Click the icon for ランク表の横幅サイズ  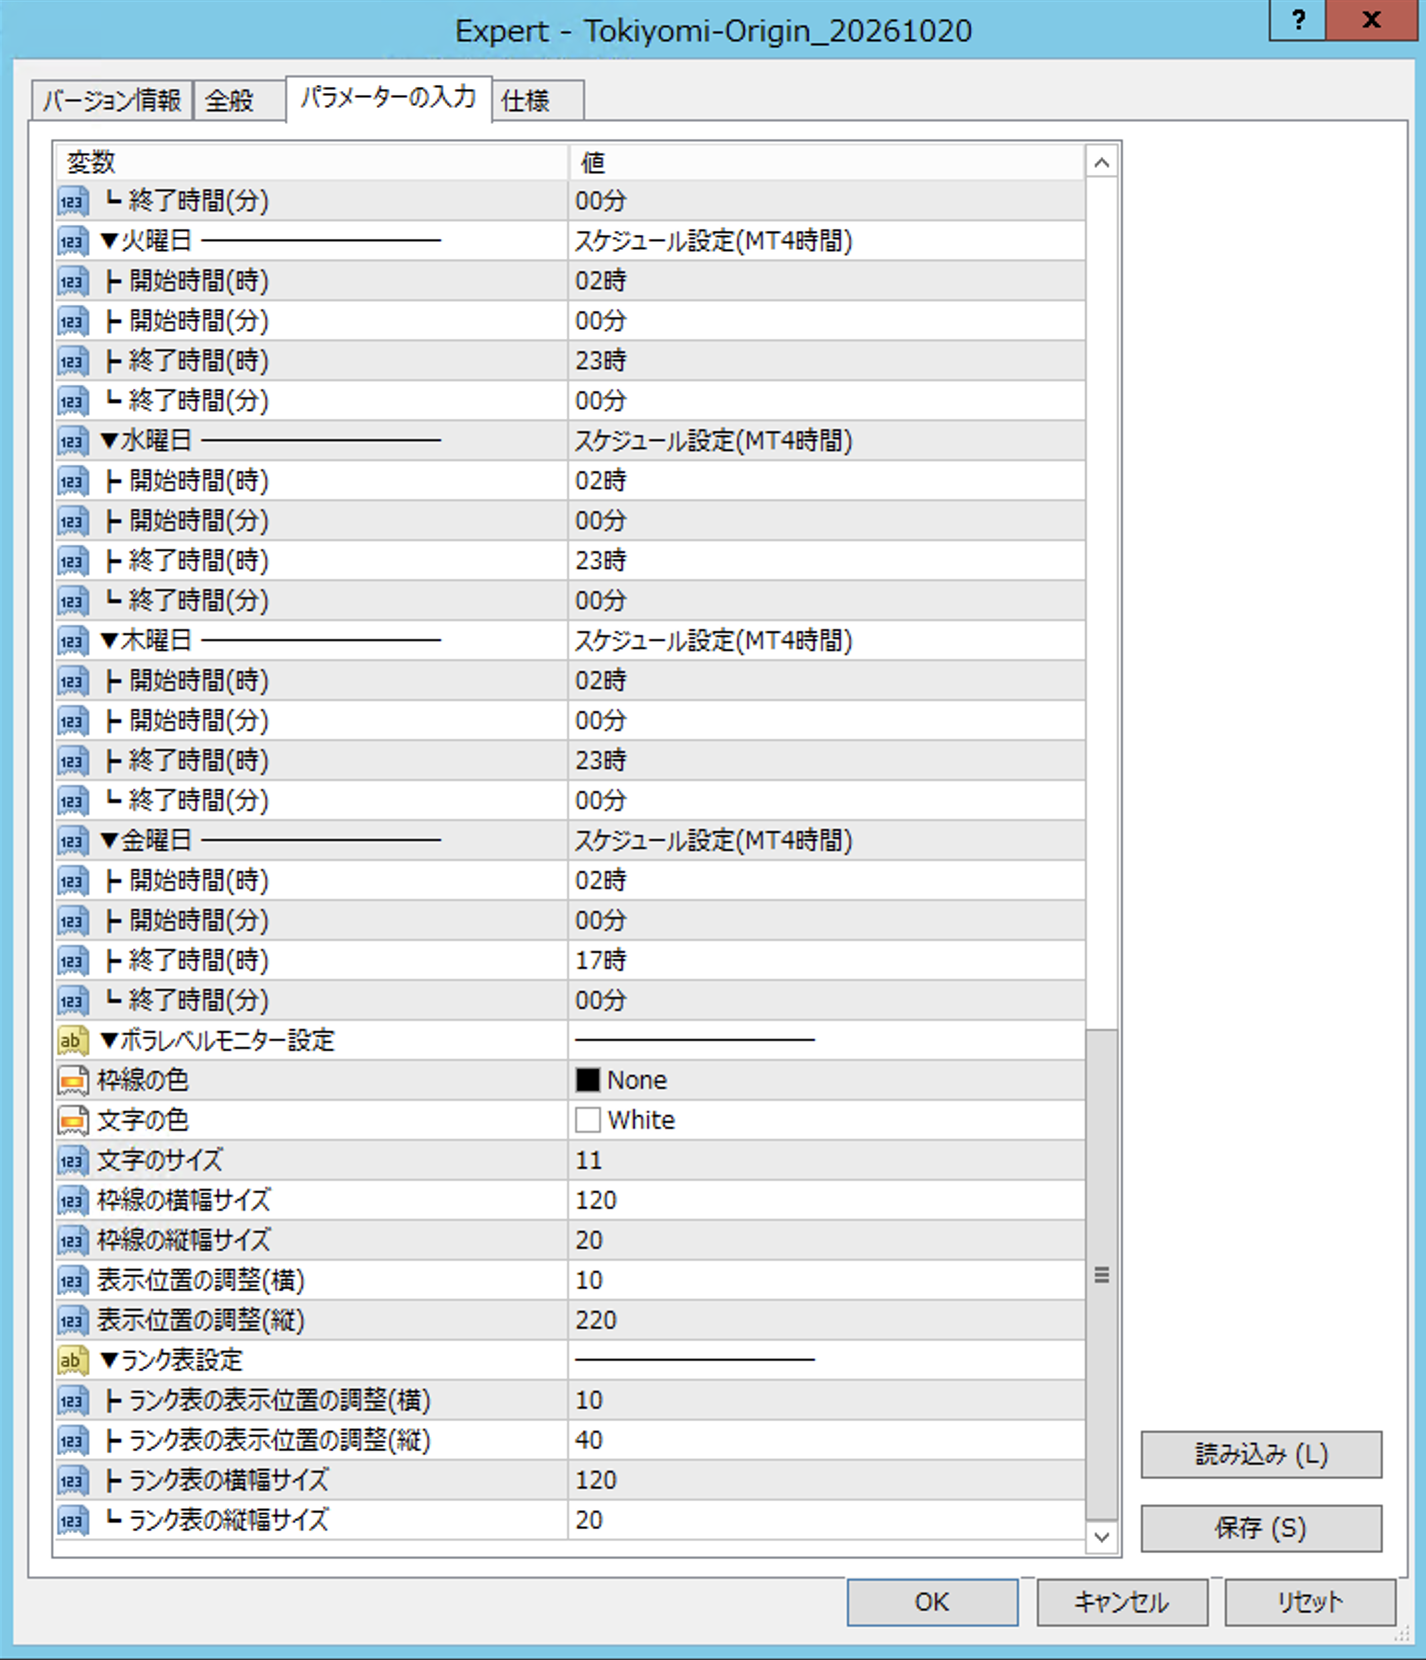(72, 1481)
